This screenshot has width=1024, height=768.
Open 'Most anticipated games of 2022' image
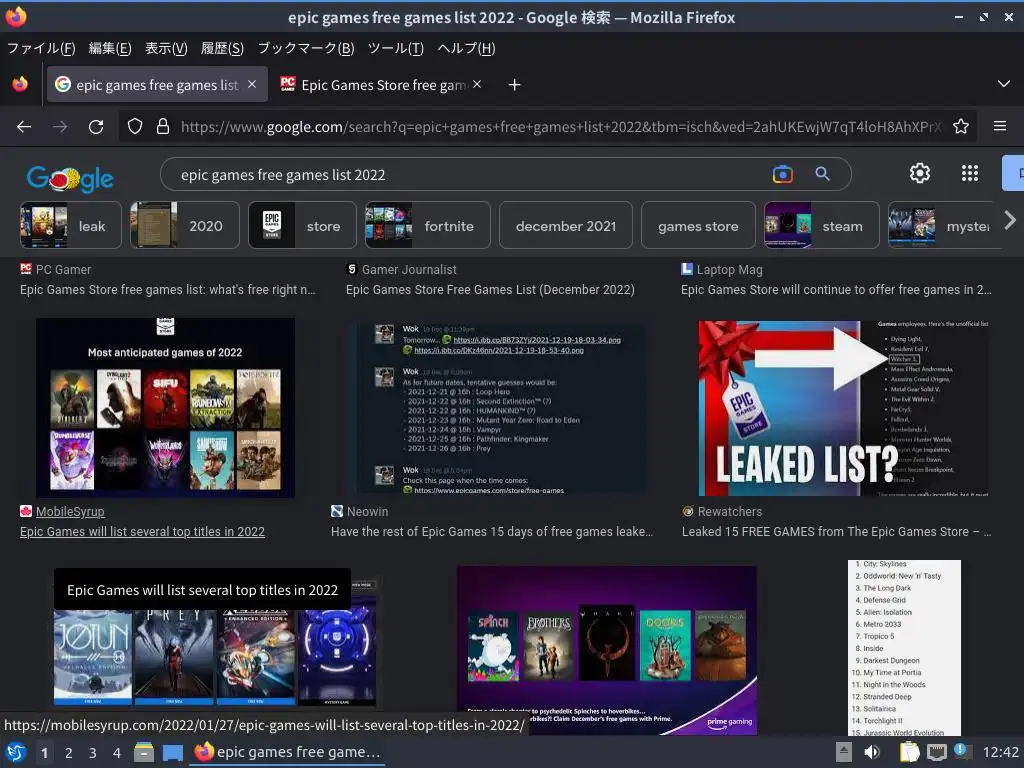[x=165, y=408]
